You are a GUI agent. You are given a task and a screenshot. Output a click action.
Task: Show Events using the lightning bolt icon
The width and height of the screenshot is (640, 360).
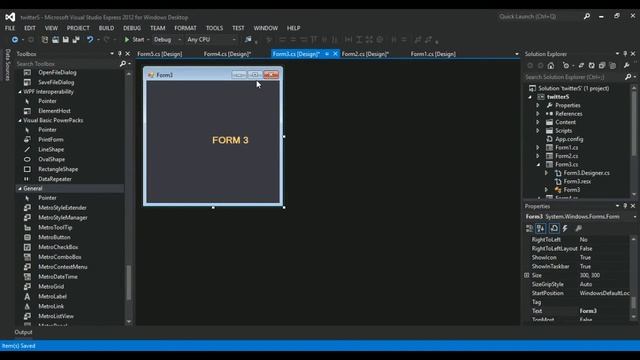[565, 229]
